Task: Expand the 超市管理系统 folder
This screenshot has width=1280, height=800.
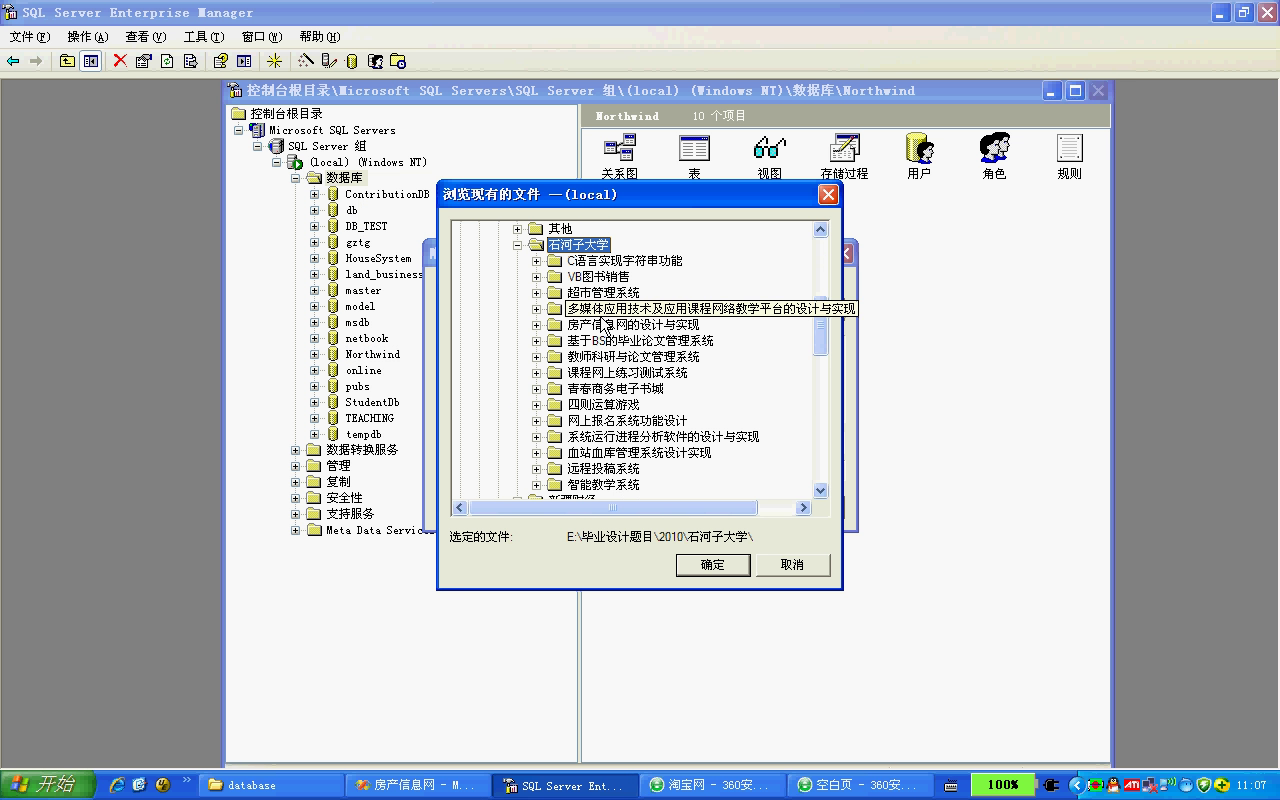Action: click(x=537, y=293)
